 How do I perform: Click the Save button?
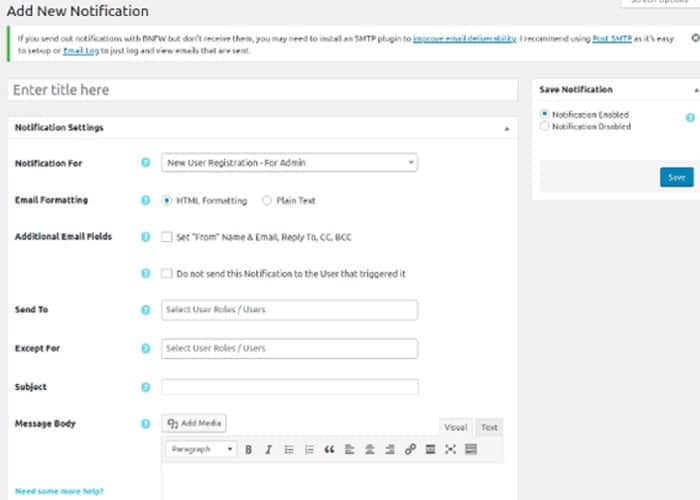coord(677,177)
